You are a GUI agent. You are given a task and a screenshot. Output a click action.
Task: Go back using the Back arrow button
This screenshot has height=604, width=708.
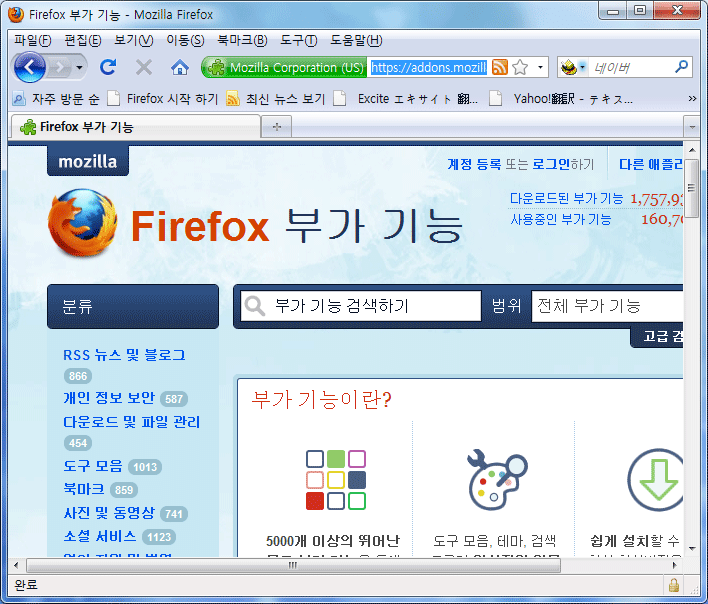29,68
